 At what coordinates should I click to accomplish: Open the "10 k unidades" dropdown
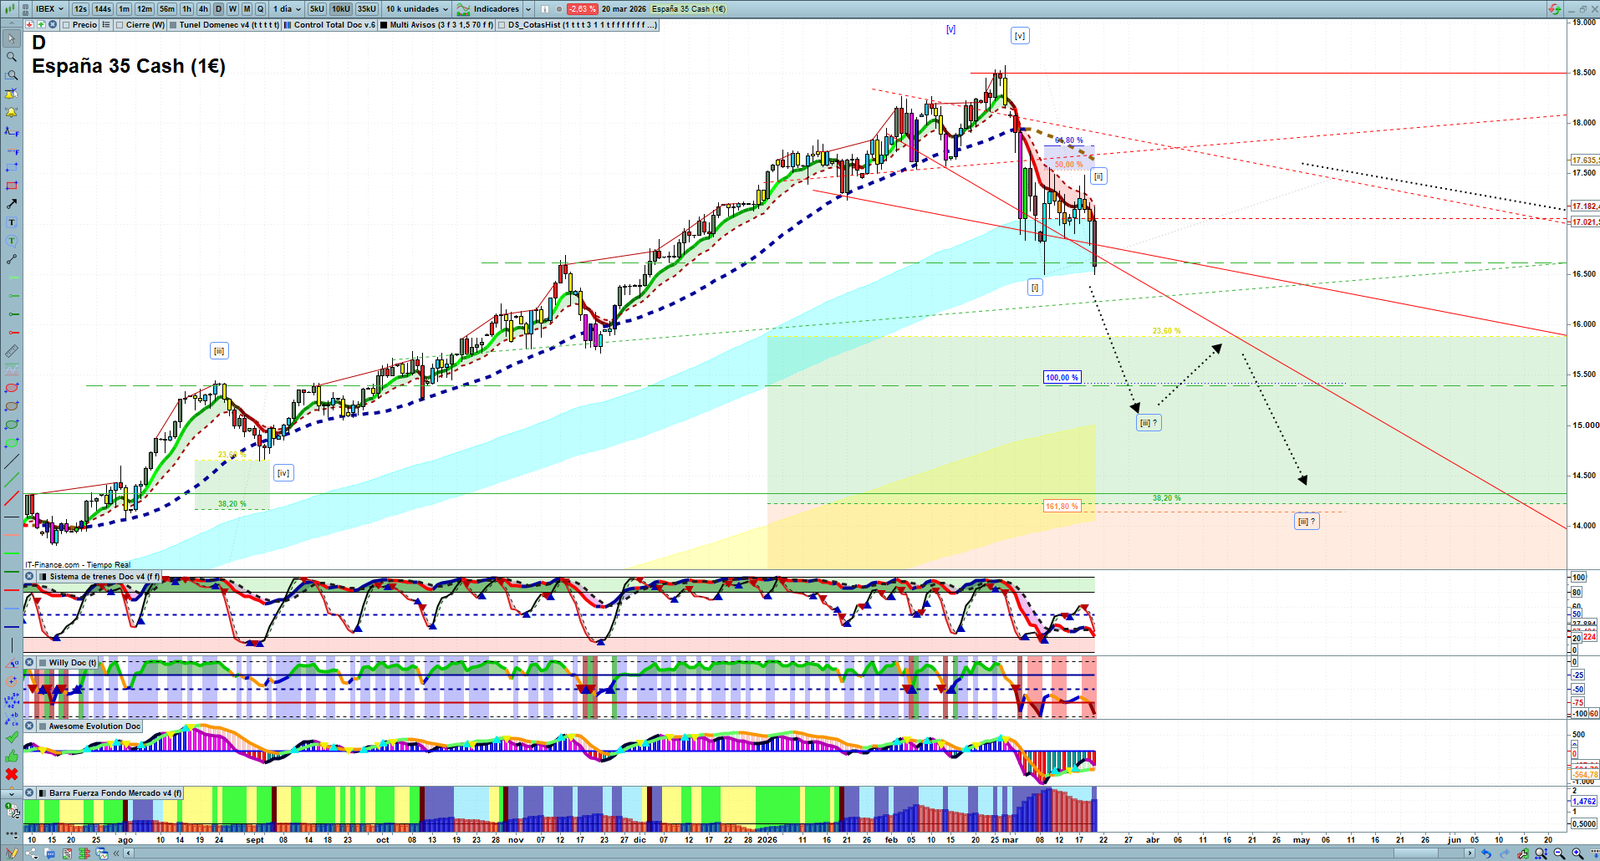[x=417, y=9]
